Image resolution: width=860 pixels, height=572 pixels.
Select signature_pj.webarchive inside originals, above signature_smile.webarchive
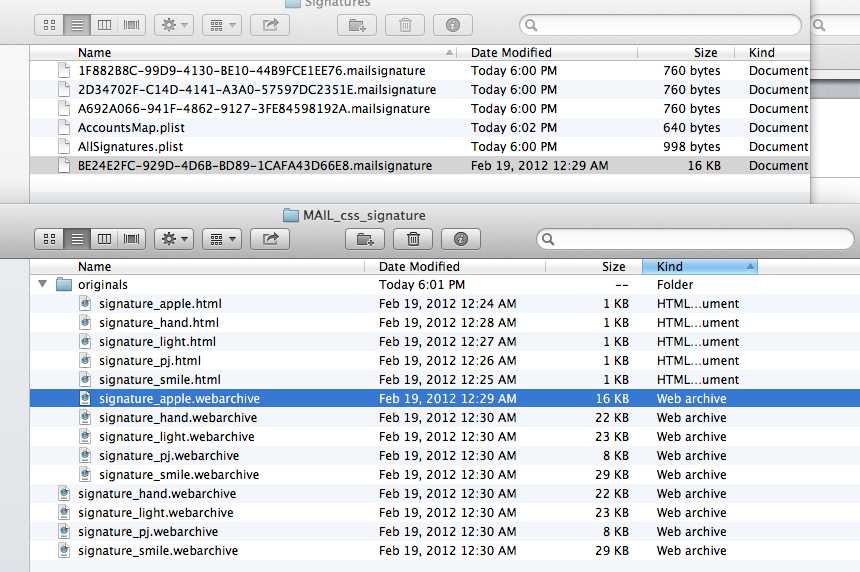click(445, 456)
